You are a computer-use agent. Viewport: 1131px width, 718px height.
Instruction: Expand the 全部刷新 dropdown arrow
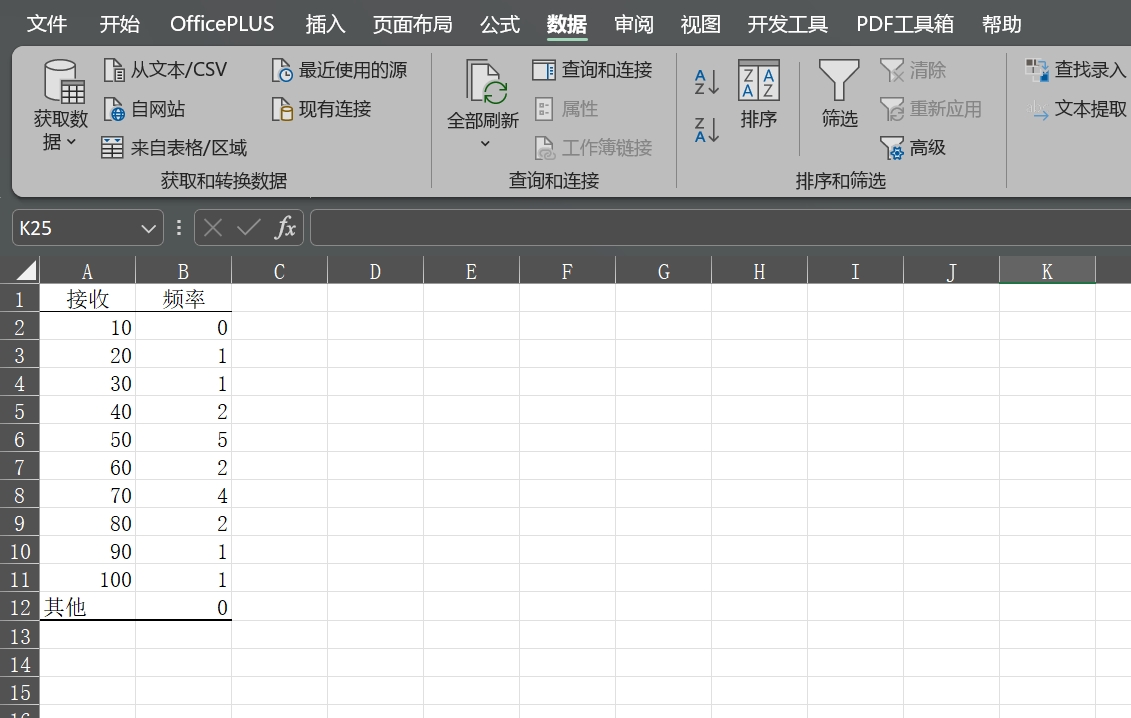(485, 144)
